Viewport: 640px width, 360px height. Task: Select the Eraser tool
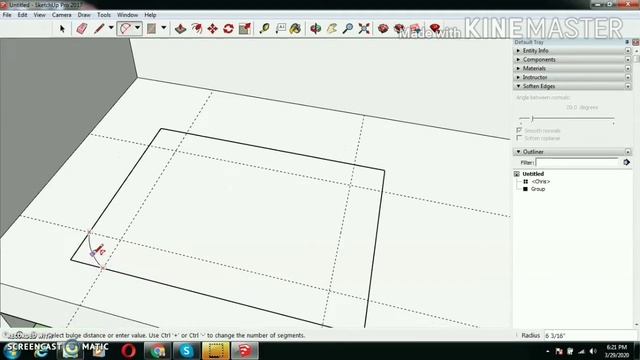[82, 29]
